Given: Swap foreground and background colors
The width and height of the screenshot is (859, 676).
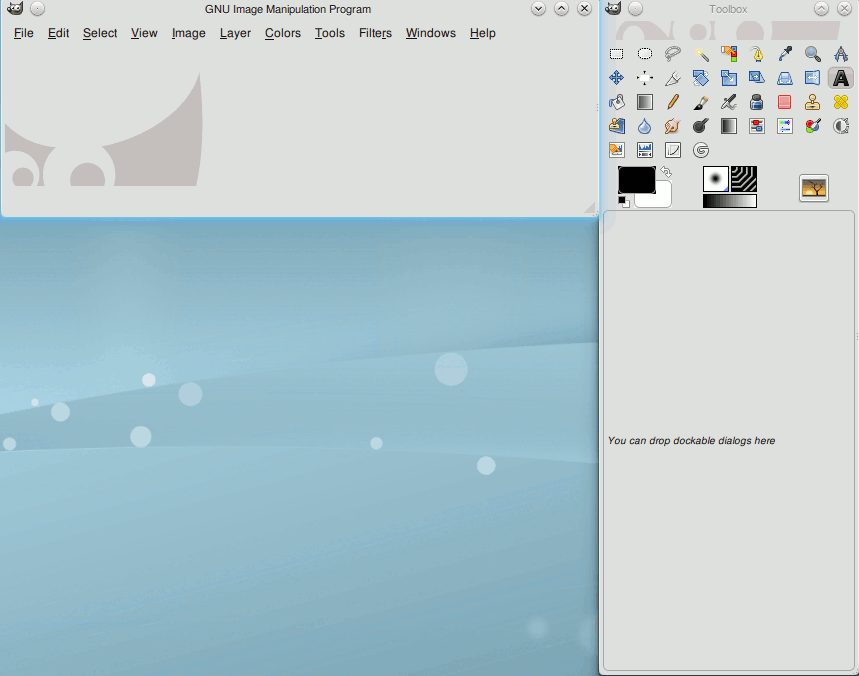Looking at the screenshot, I should (666, 172).
